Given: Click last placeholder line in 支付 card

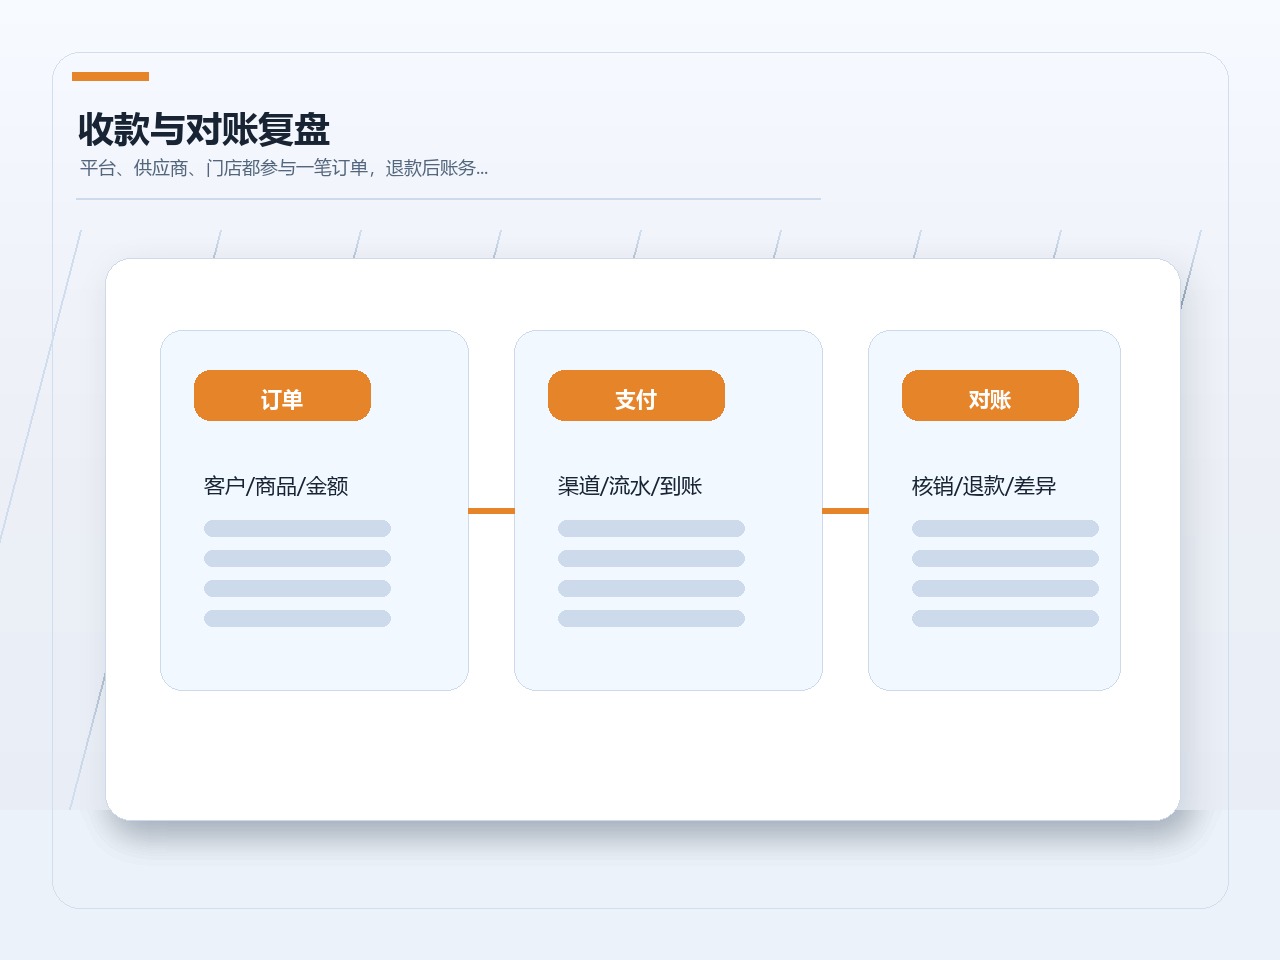Looking at the screenshot, I should pyautogui.click(x=651, y=618).
